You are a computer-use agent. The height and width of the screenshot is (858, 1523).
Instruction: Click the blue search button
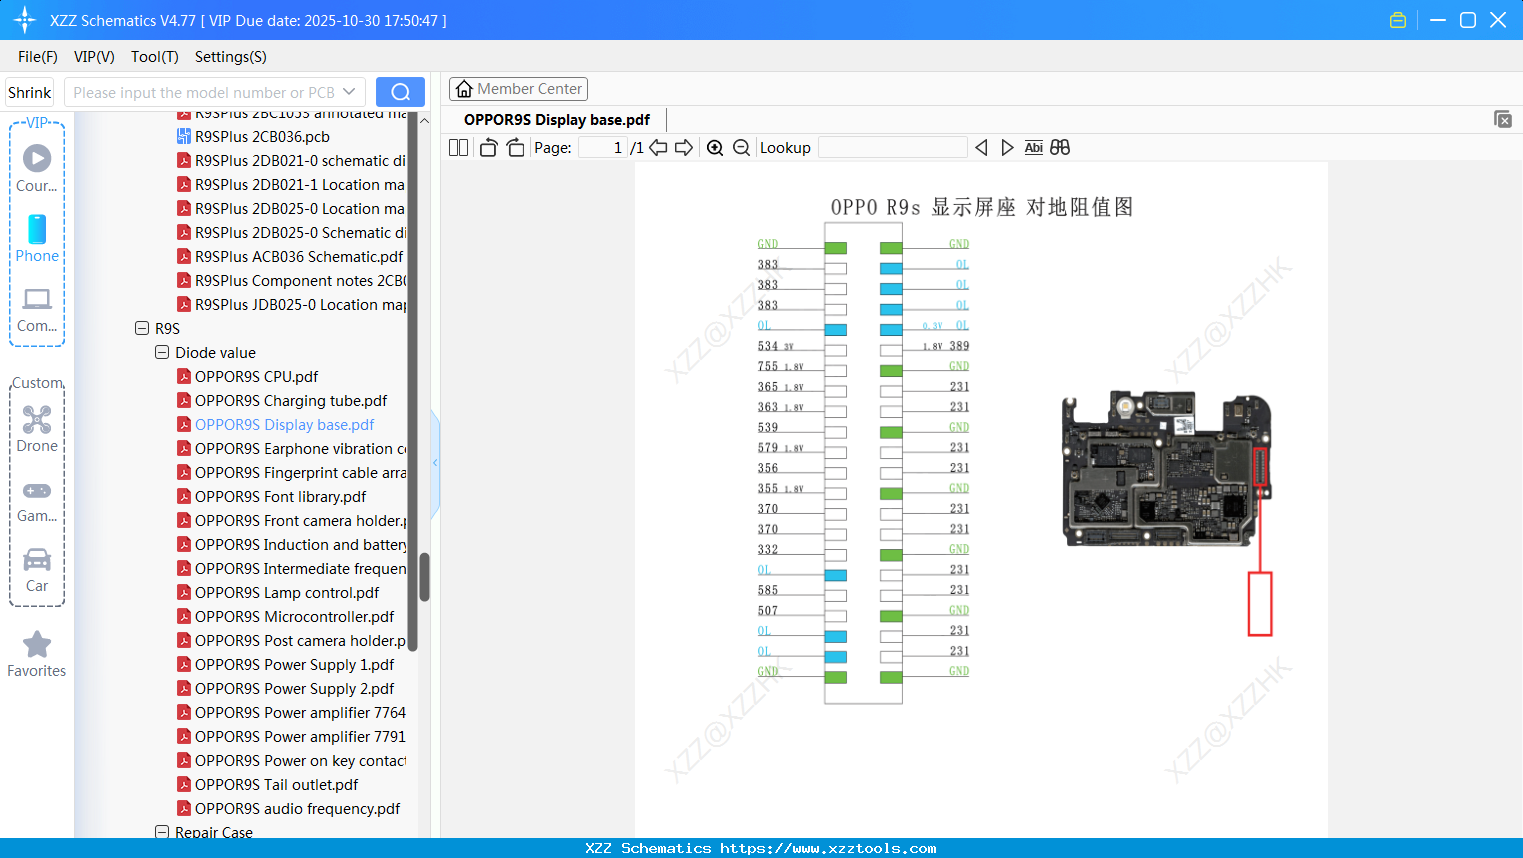pyautogui.click(x=400, y=92)
